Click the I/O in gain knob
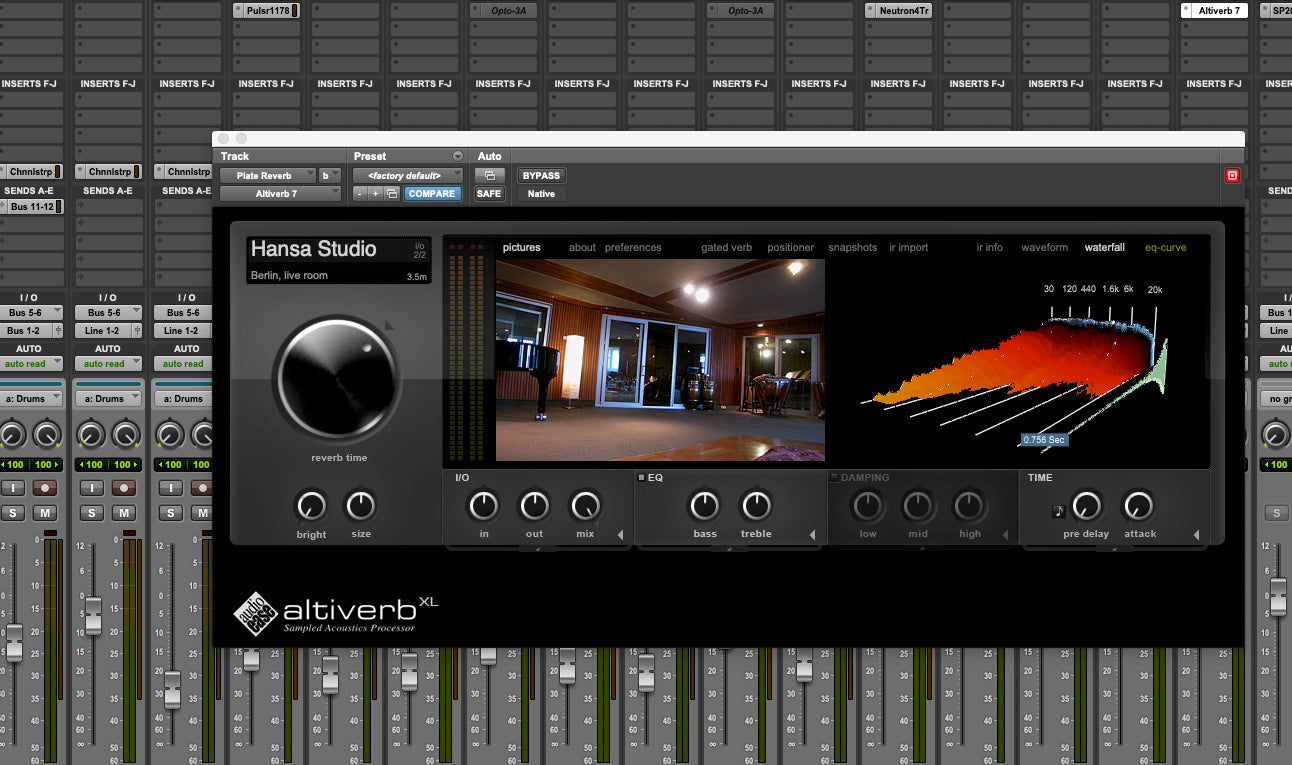Screen dimensions: 1292x765 [x=484, y=506]
